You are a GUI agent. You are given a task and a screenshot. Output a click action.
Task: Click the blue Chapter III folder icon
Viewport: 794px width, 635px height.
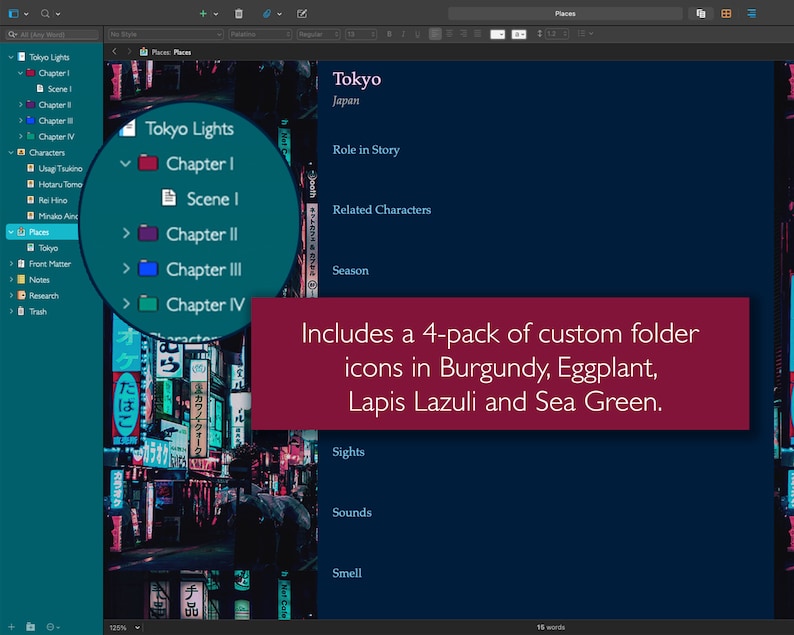tap(30, 121)
